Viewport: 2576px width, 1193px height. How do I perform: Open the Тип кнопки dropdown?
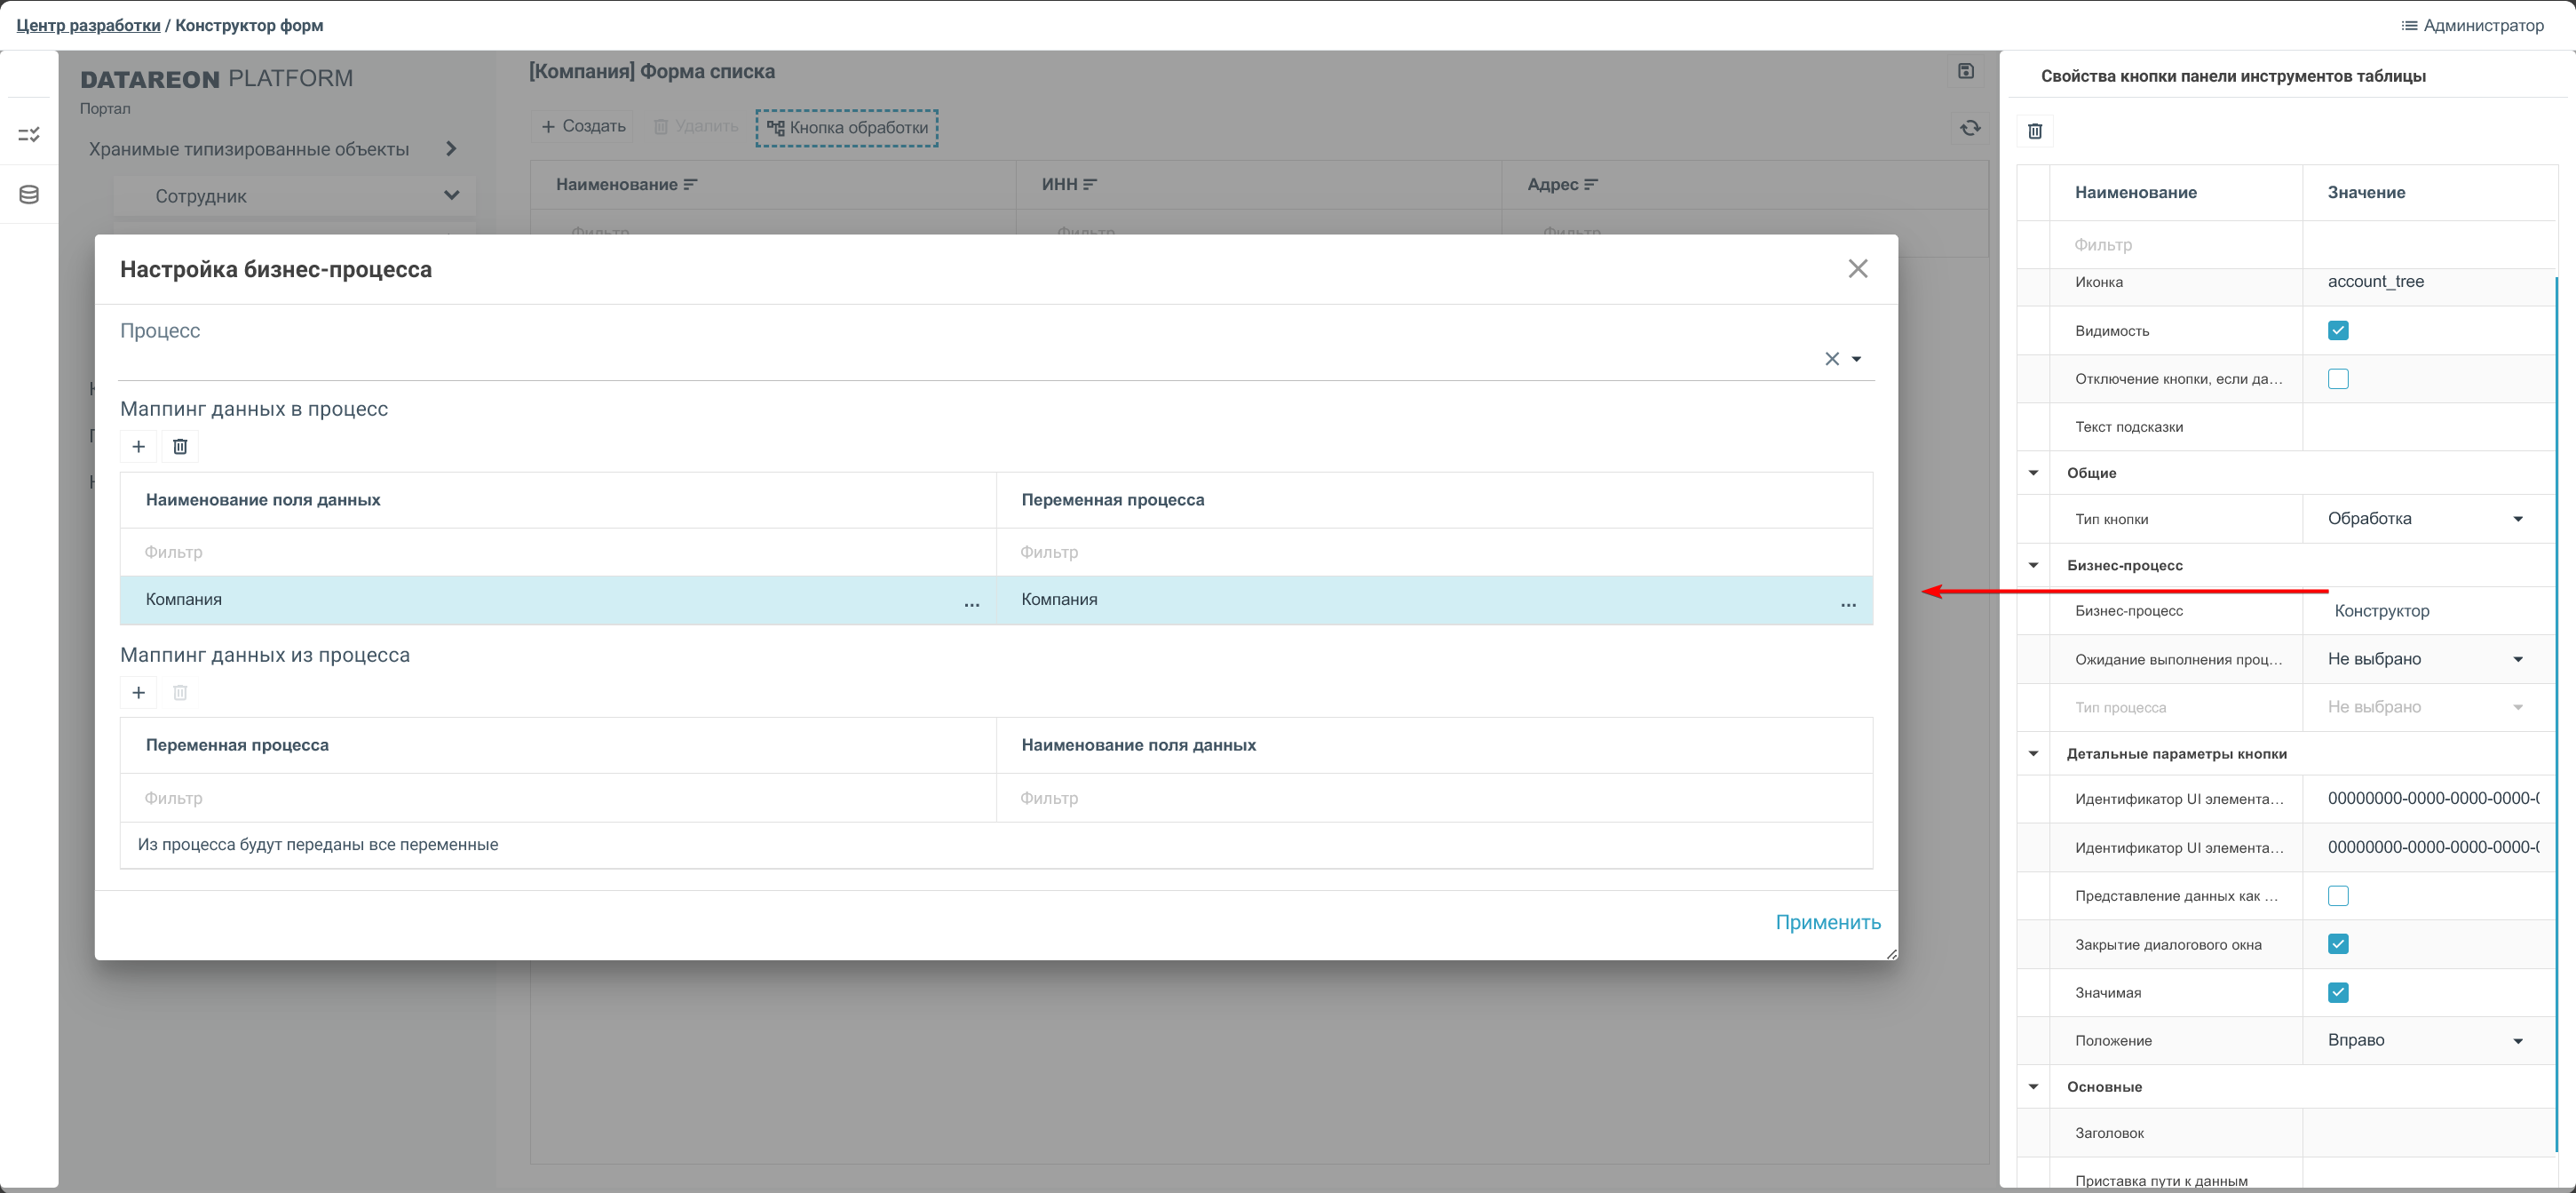[x=2517, y=519]
